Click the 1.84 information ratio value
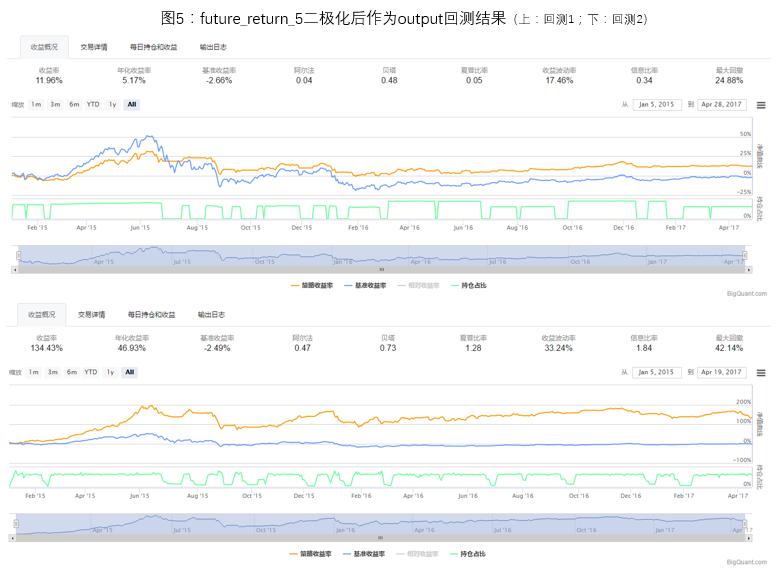 [x=644, y=348]
